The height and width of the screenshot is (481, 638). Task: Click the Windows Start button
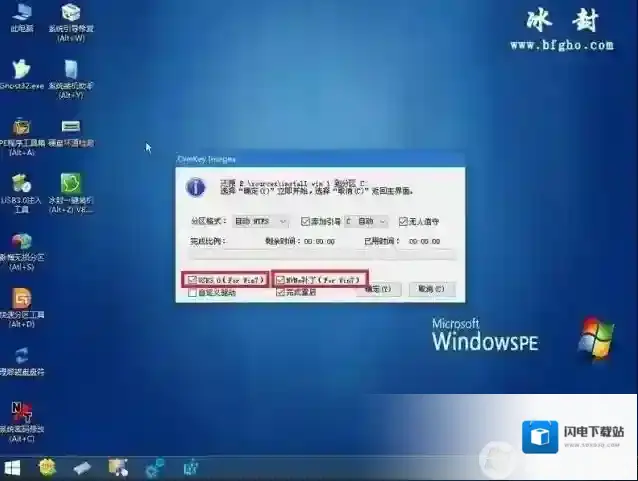[x=14, y=467]
